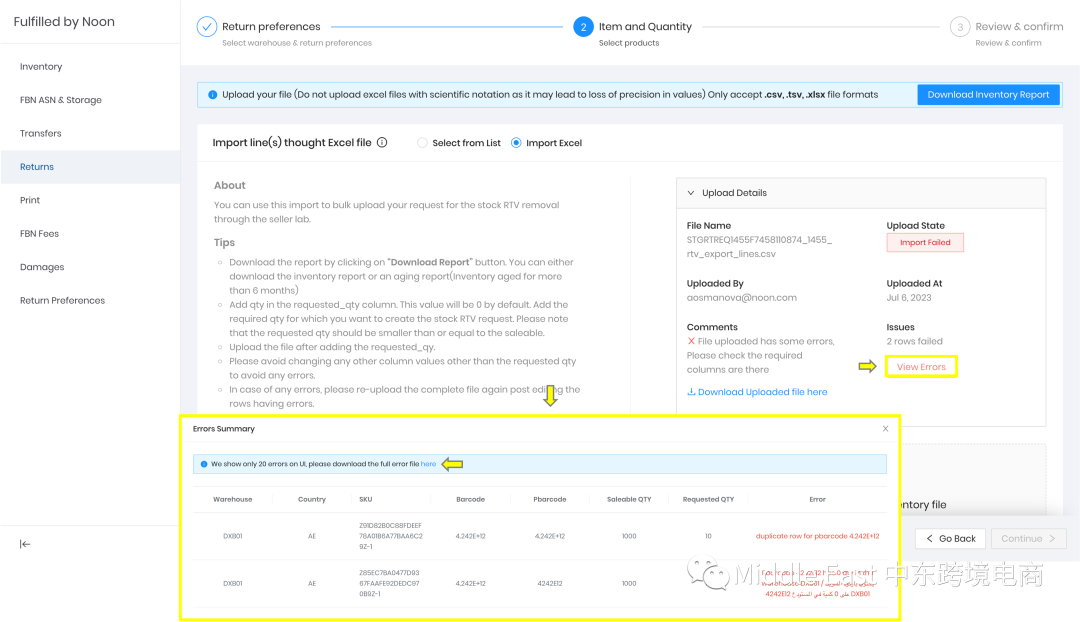
Task: Click the step 3 Review & confirm circle
Action: tap(960, 27)
